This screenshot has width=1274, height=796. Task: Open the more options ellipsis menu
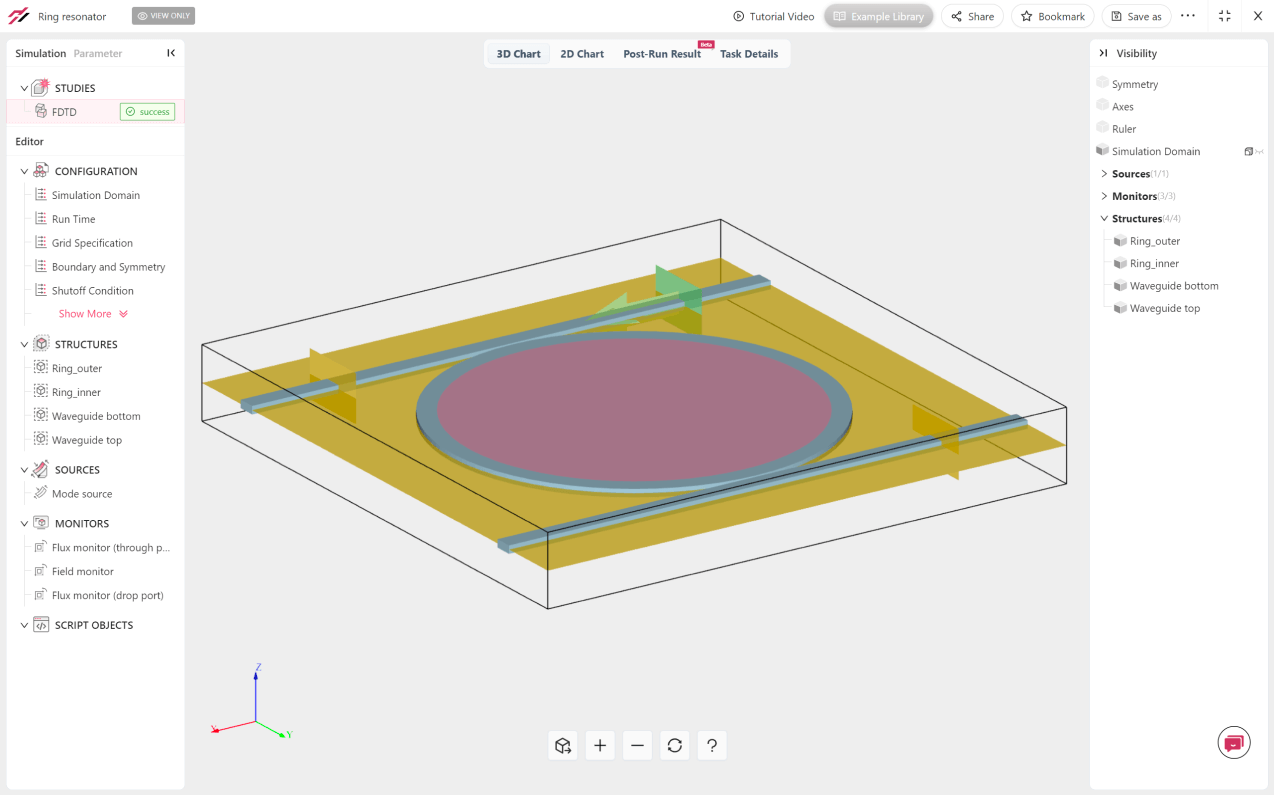click(x=1188, y=16)
